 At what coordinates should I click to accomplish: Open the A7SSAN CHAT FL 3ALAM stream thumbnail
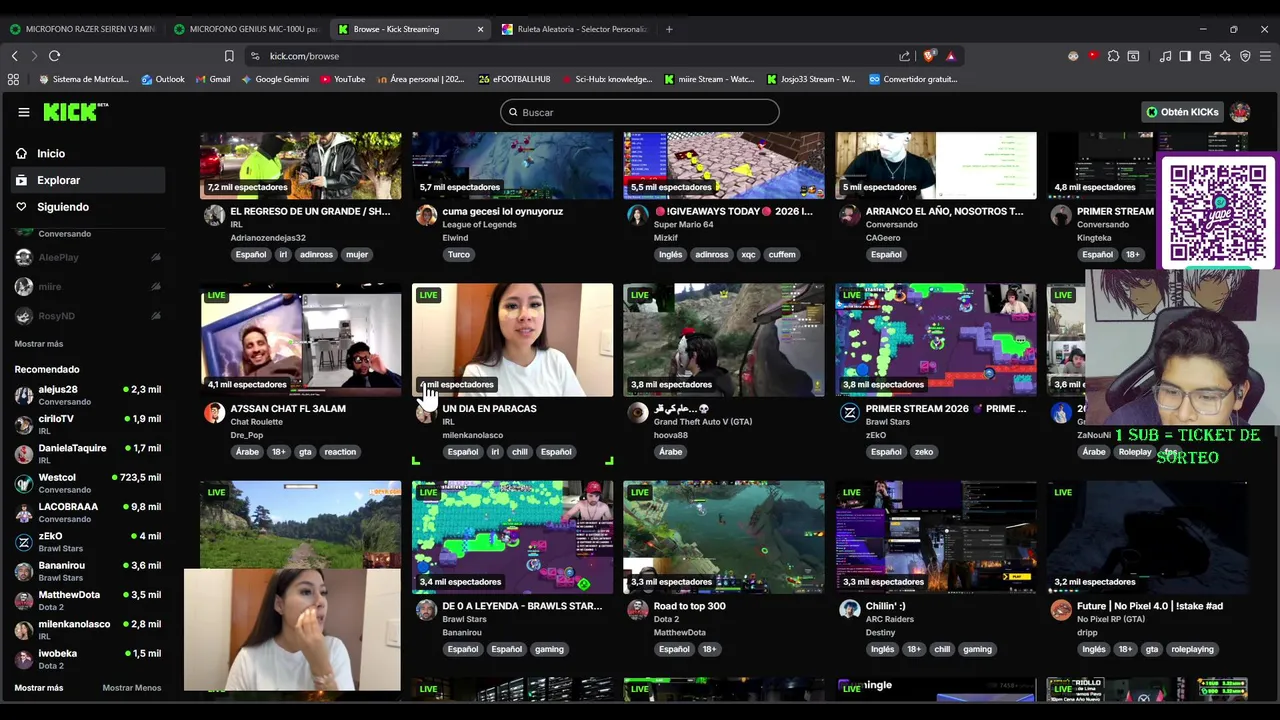[301, 340]
